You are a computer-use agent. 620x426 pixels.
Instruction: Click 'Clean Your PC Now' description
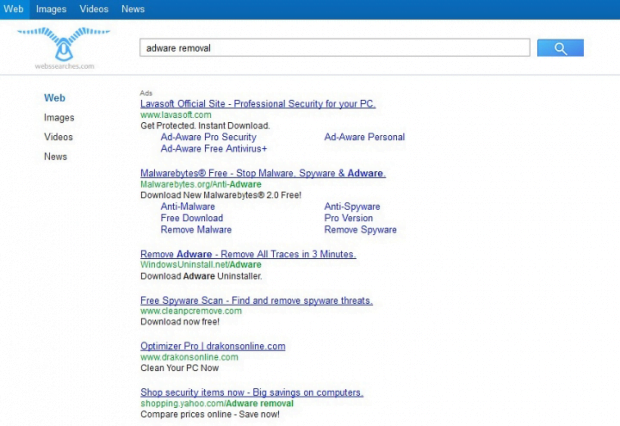179,368
